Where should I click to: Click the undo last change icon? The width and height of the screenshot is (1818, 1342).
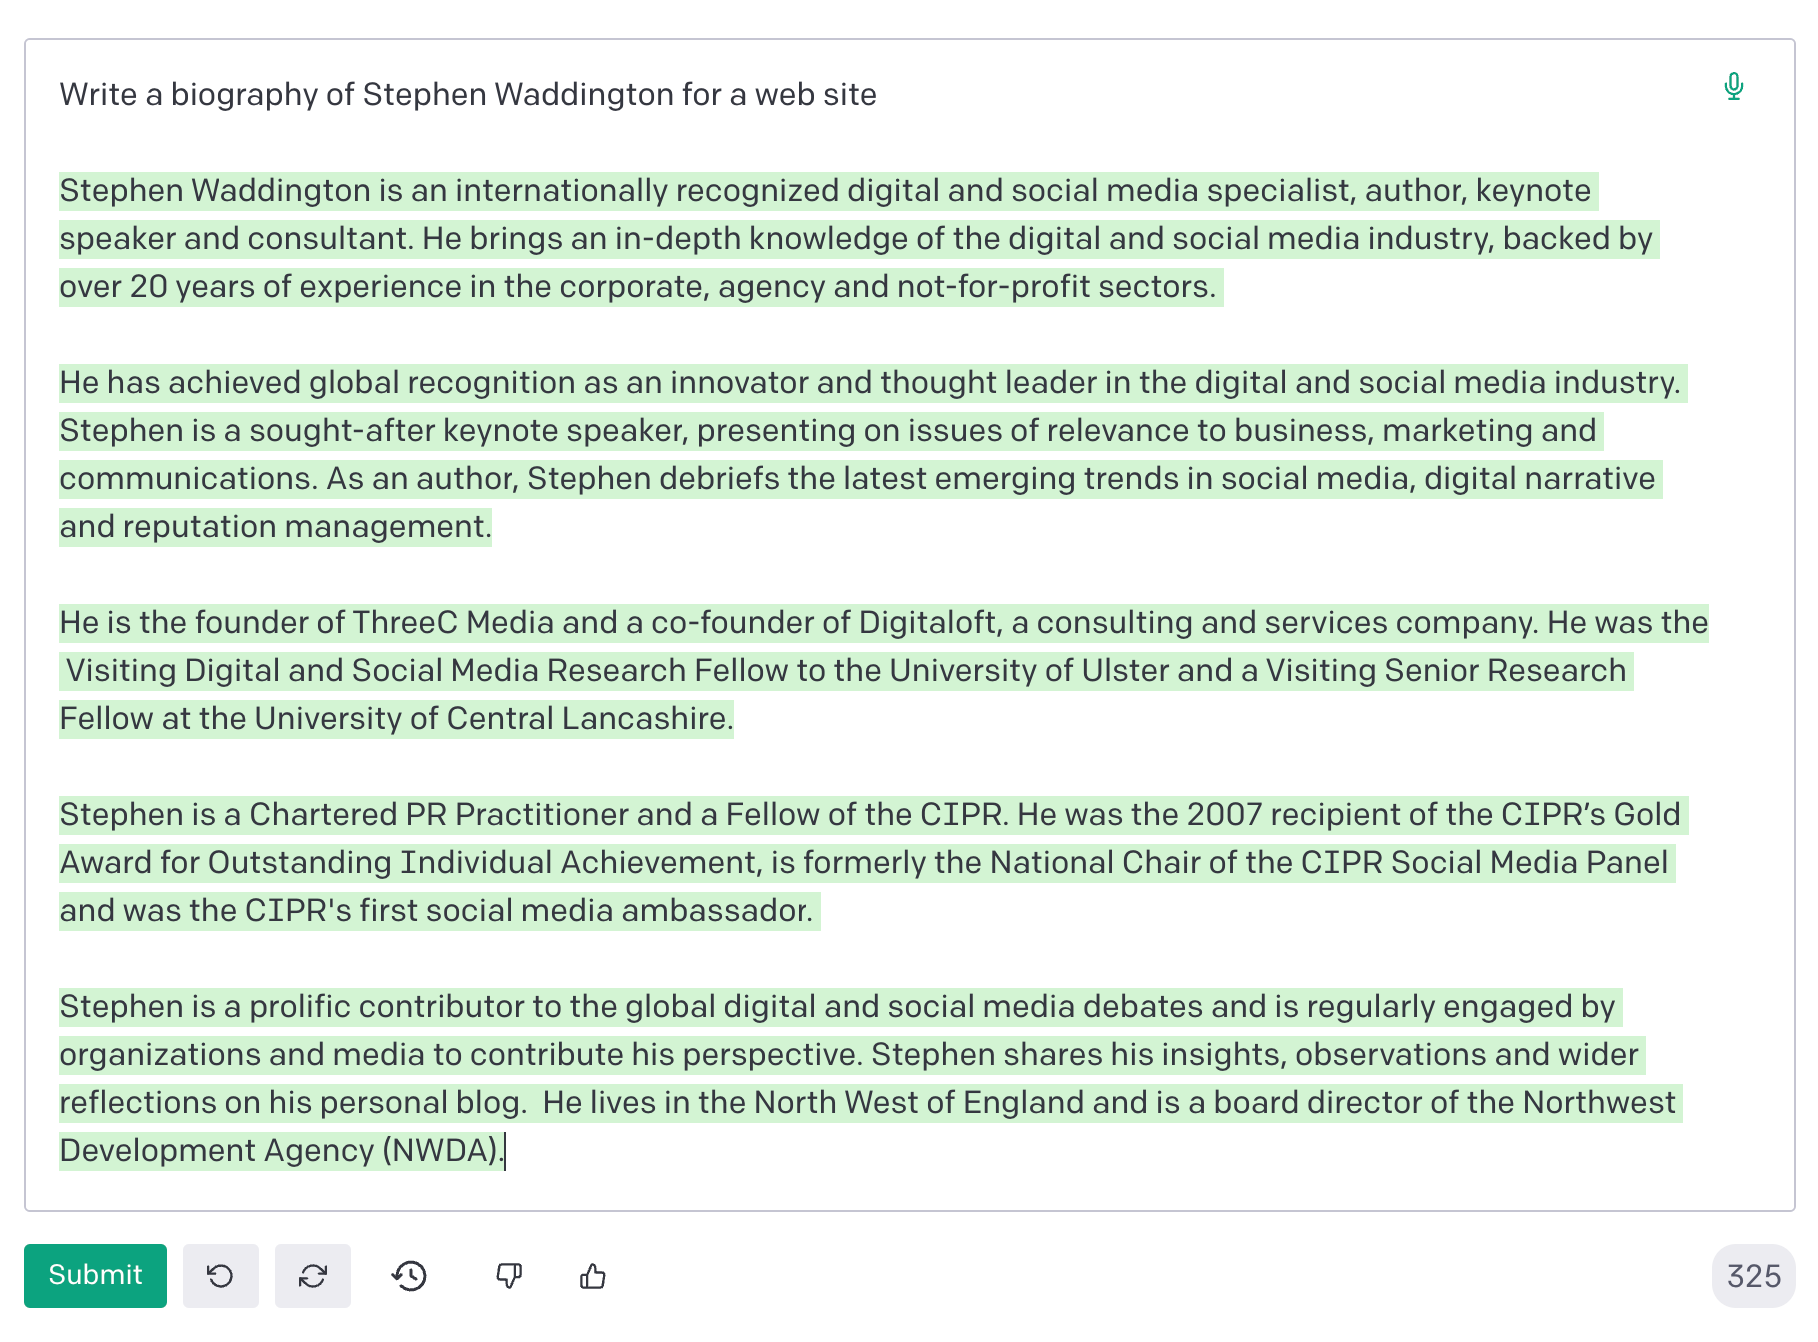(x=220, y=1276)
